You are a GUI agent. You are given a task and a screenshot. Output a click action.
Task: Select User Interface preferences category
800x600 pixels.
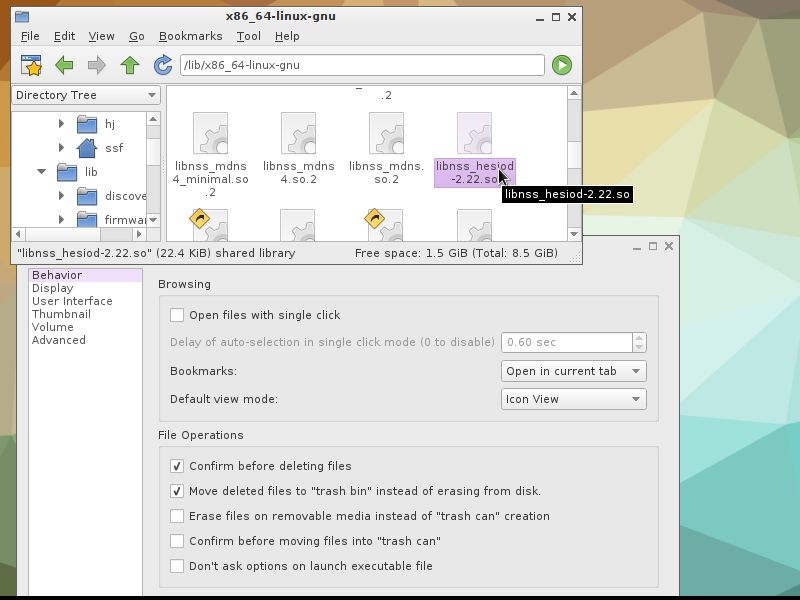(x=85, y=301)
